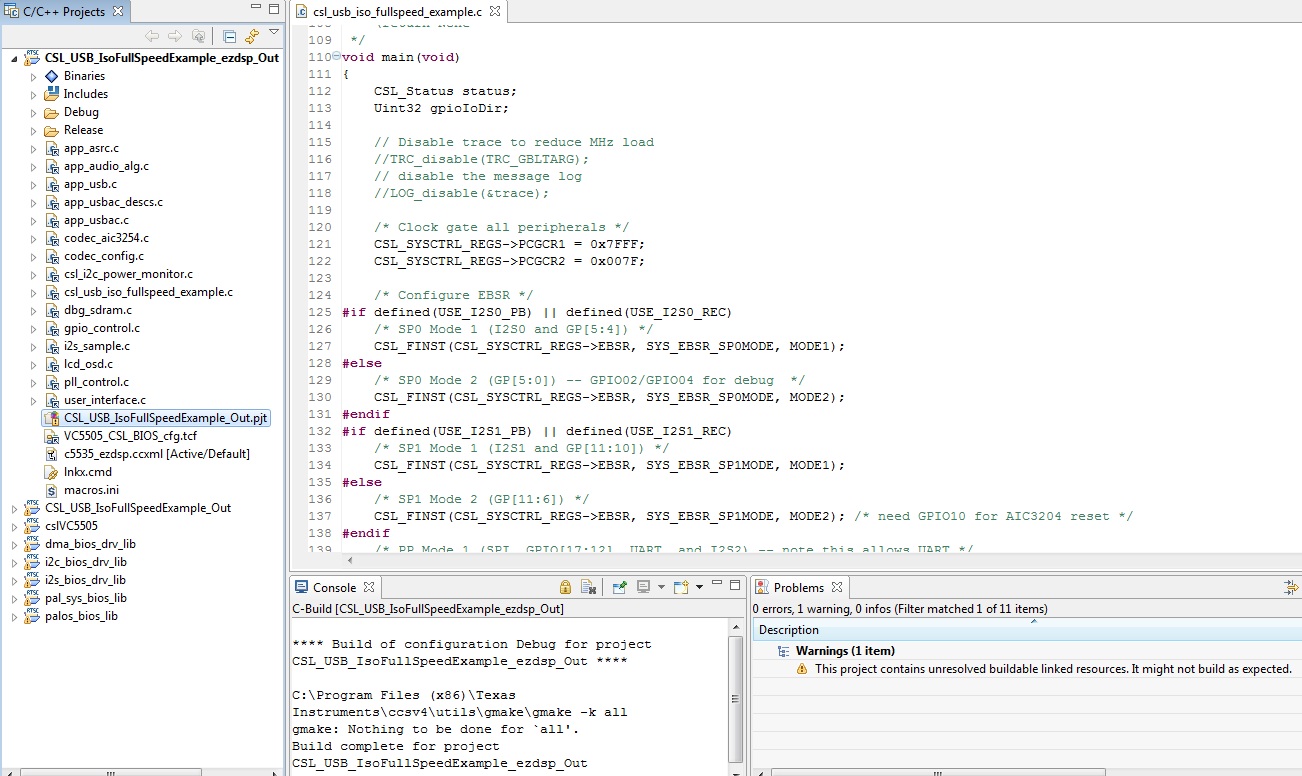Click the Back navigation arrow in Projects toolbar
The height and width of the screenshot is (776, 1302).
152,36
